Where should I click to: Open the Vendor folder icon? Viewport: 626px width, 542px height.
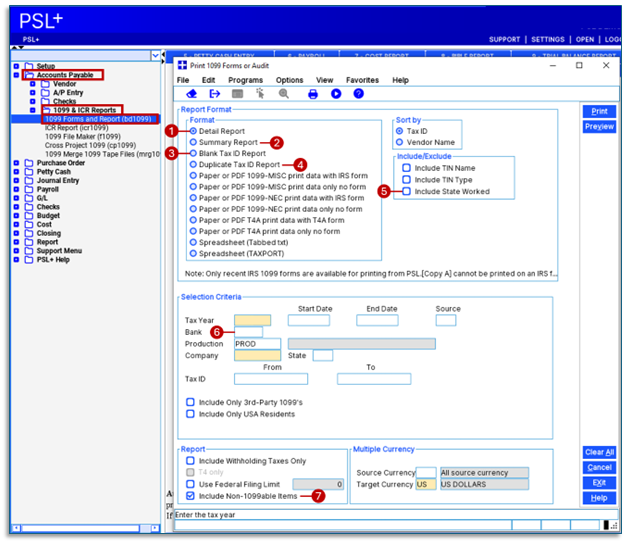(46, 84)
